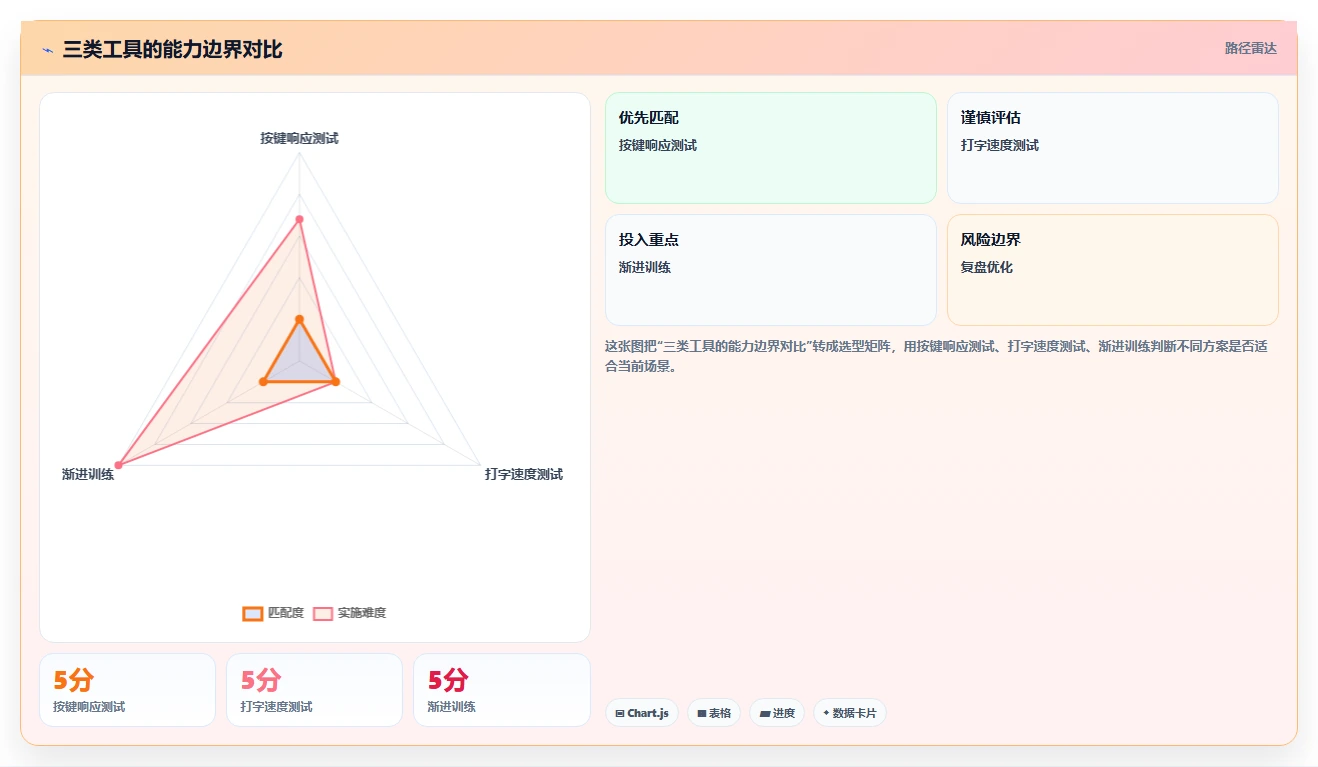1318x767 pixels.
Task: Click radar axis label 渐进训练
Action: [x=88, y=474]
